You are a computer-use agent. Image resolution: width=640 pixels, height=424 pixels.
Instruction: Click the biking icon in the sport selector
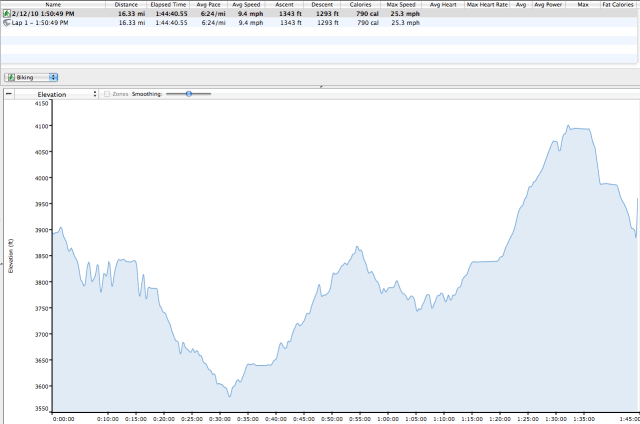(x=11, y=77)
